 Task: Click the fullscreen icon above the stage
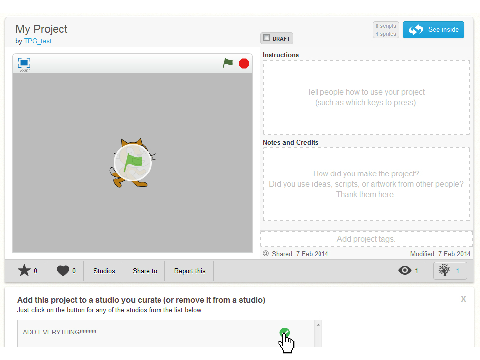click(24, 63)
